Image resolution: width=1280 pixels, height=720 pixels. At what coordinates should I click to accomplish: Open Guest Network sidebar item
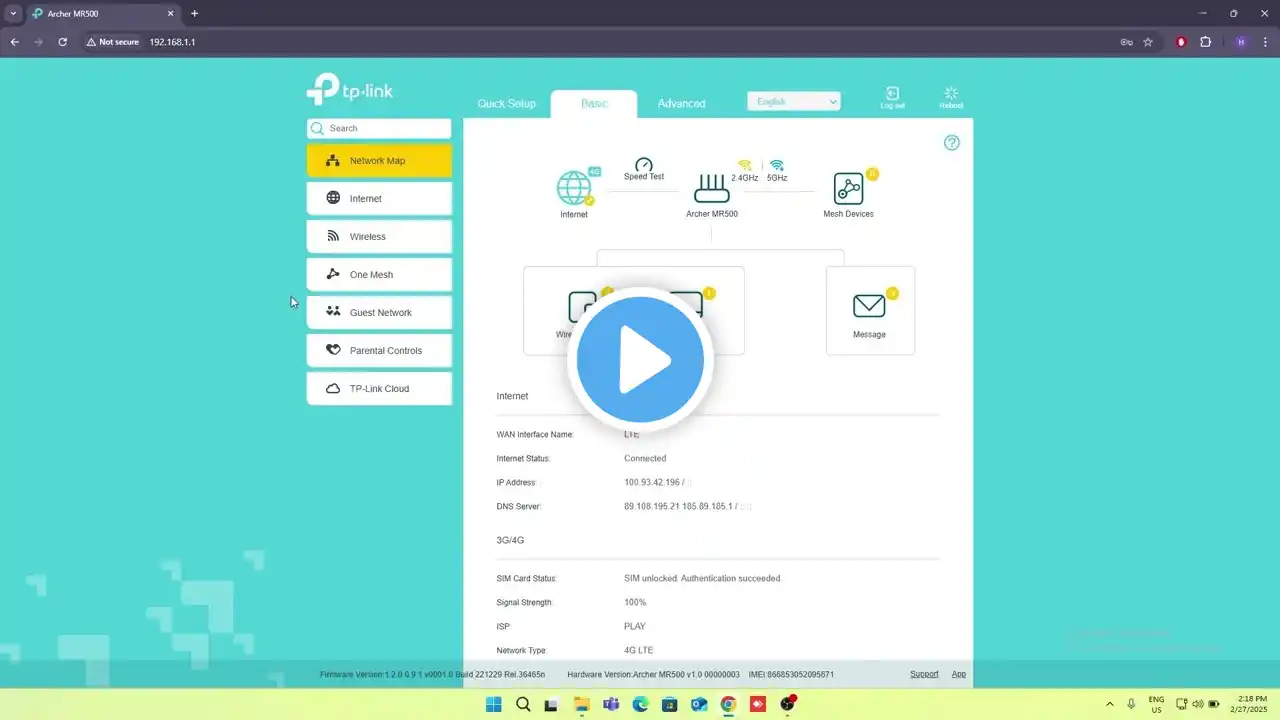point(379,313)
